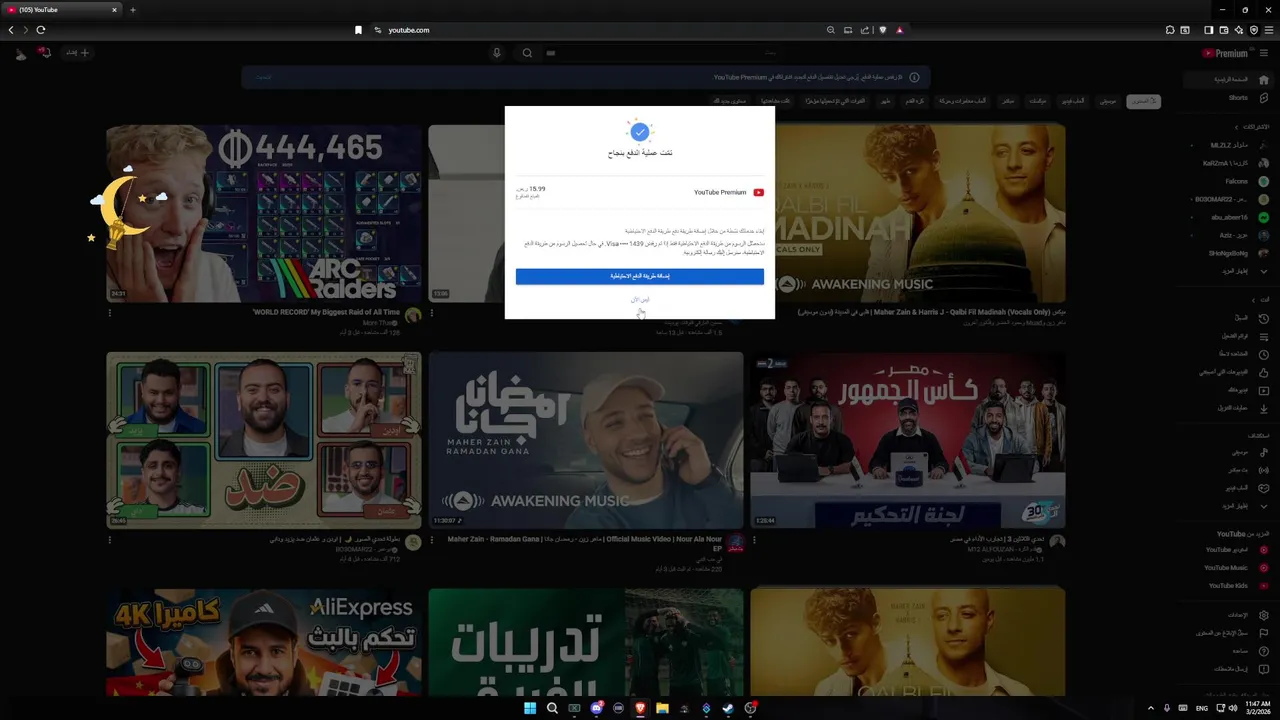Show hidden system tray icons
Image resolution: width=1280 pixels, height=720 pixels.
coord(1150,708)
